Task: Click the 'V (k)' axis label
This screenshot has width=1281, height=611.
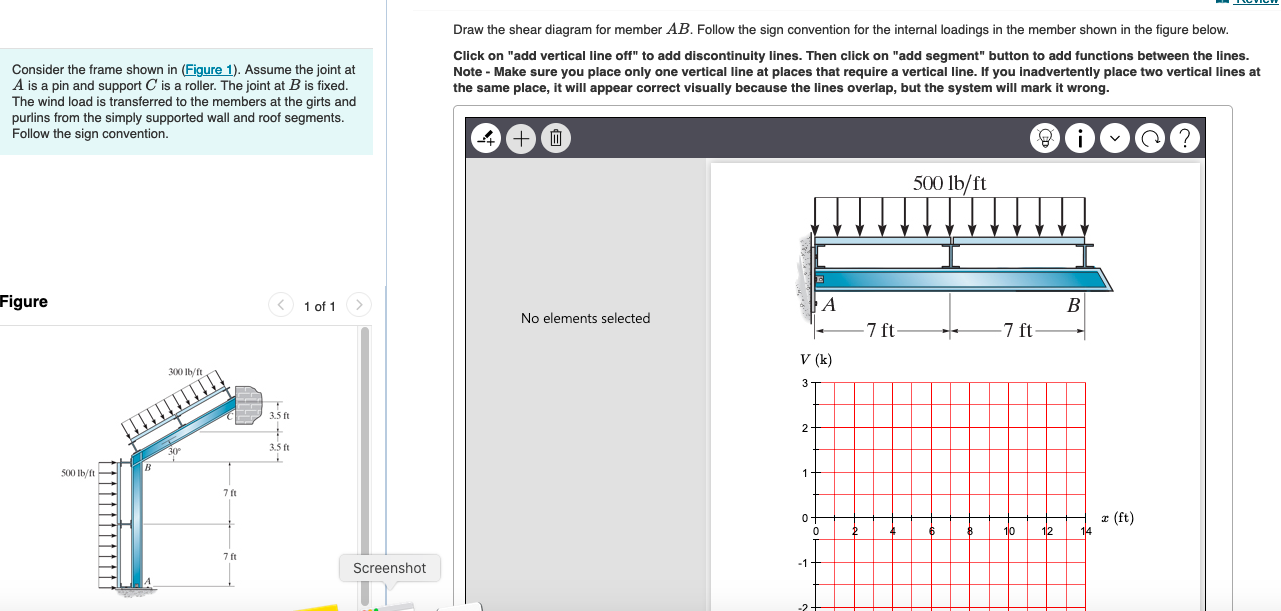Action: pos(816,360)
